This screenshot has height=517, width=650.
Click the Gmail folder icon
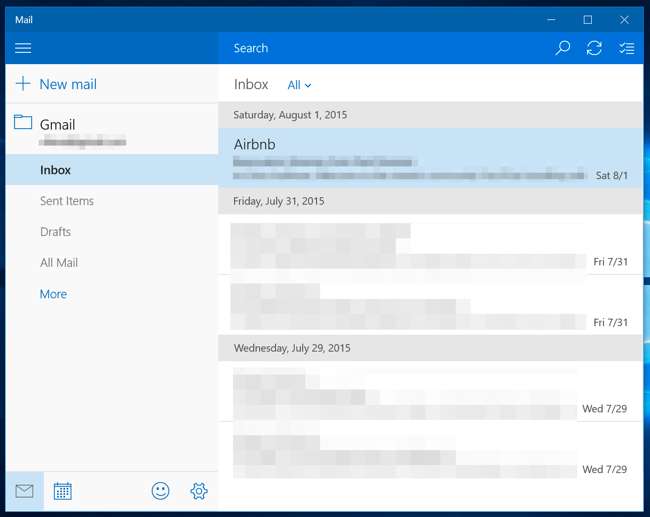(23, 123)
